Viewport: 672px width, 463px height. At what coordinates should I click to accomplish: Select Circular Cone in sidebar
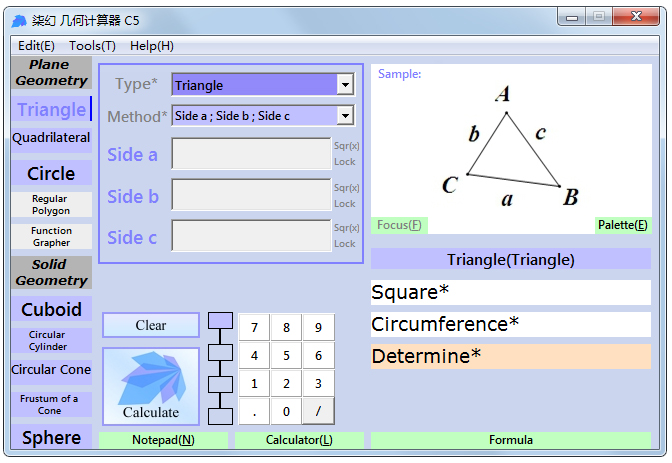tap(51, 370)
